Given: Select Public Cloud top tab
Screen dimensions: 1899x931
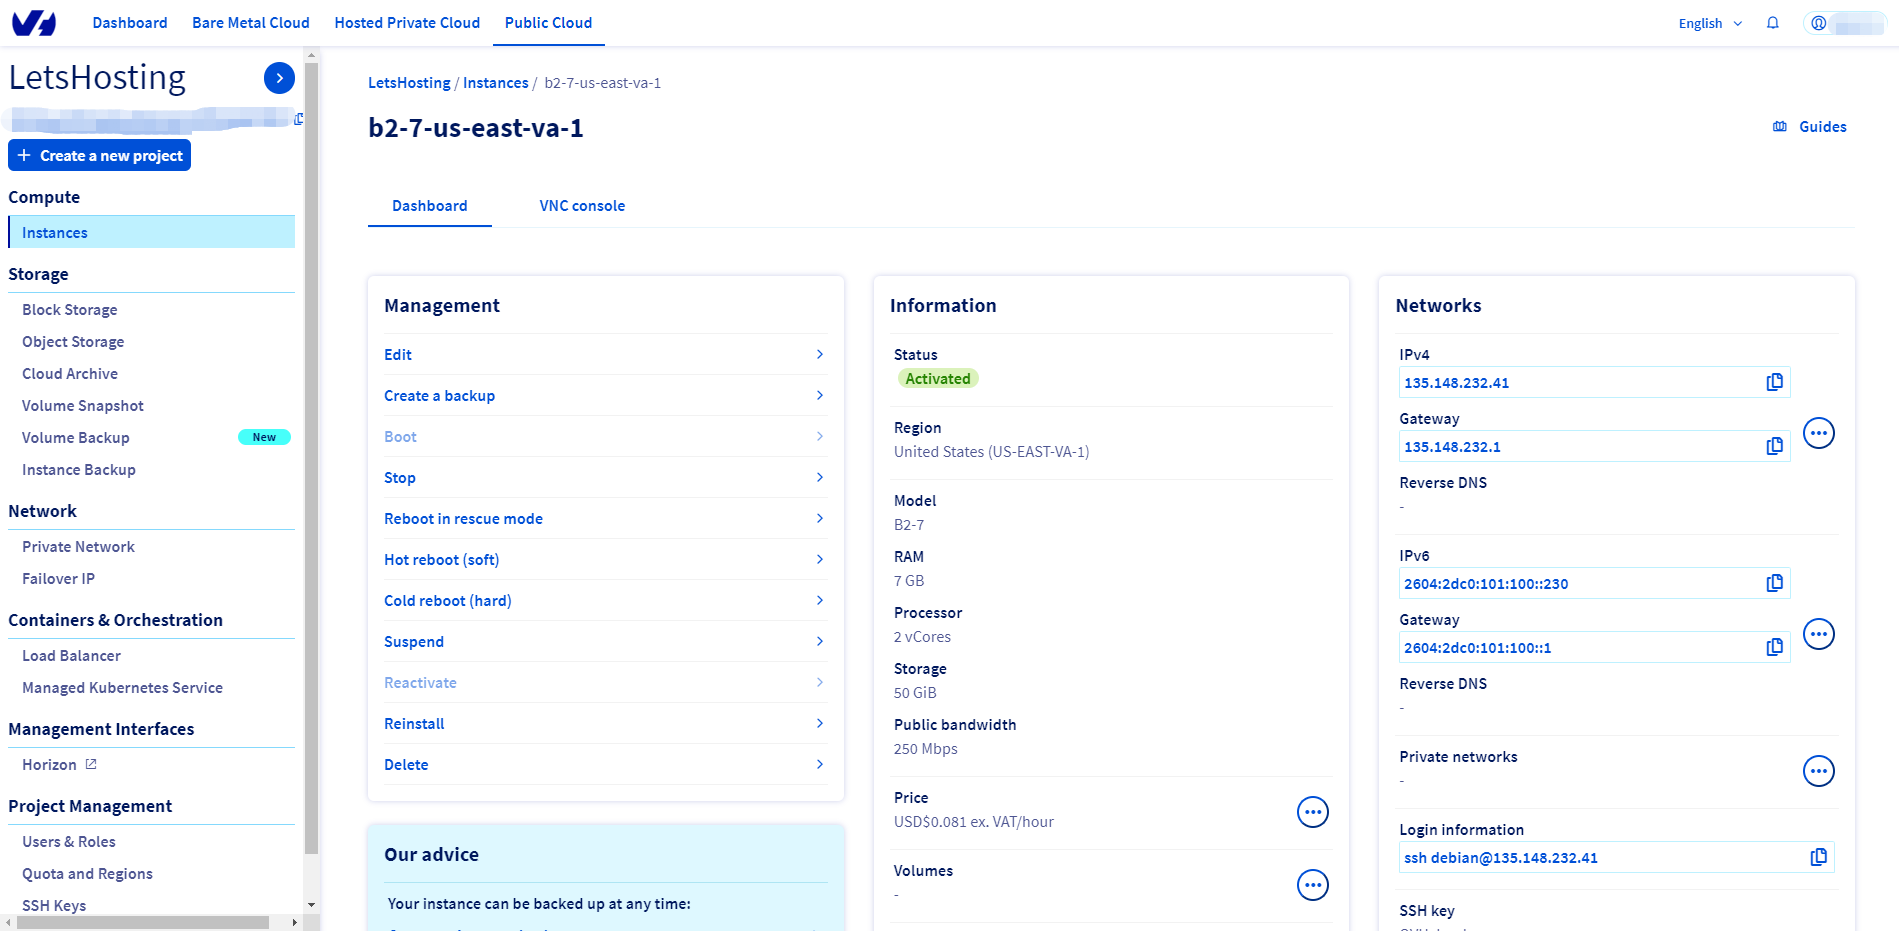Looking at the screenshot, I should 548,23.
